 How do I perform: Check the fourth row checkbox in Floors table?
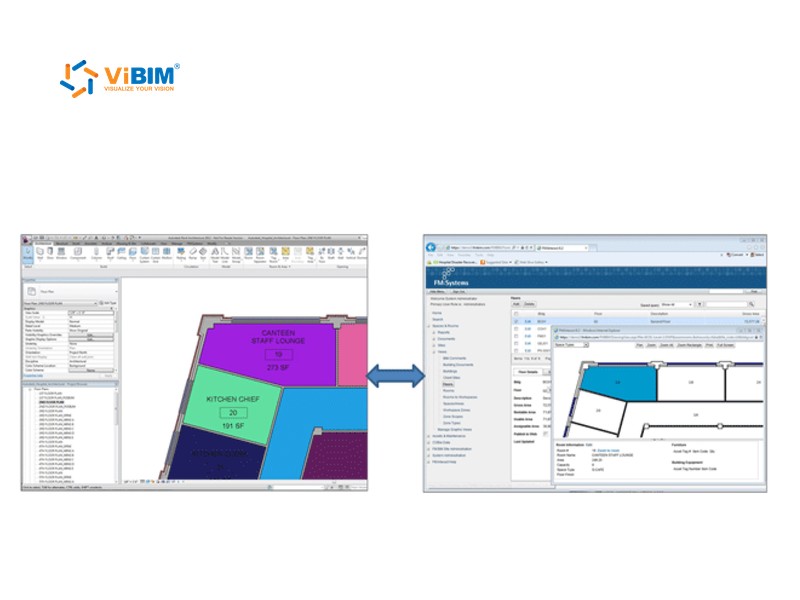(x=516, y=343)
